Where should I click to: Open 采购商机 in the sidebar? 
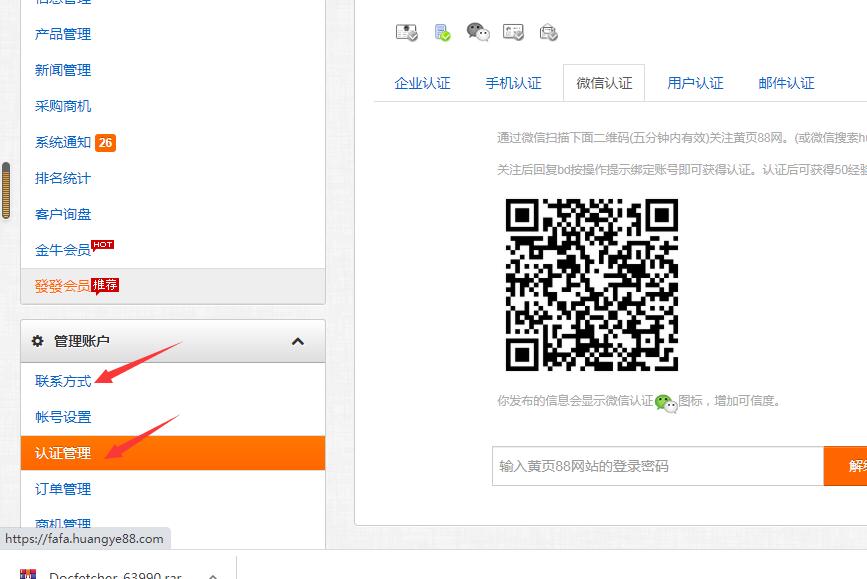pos(63,106)
